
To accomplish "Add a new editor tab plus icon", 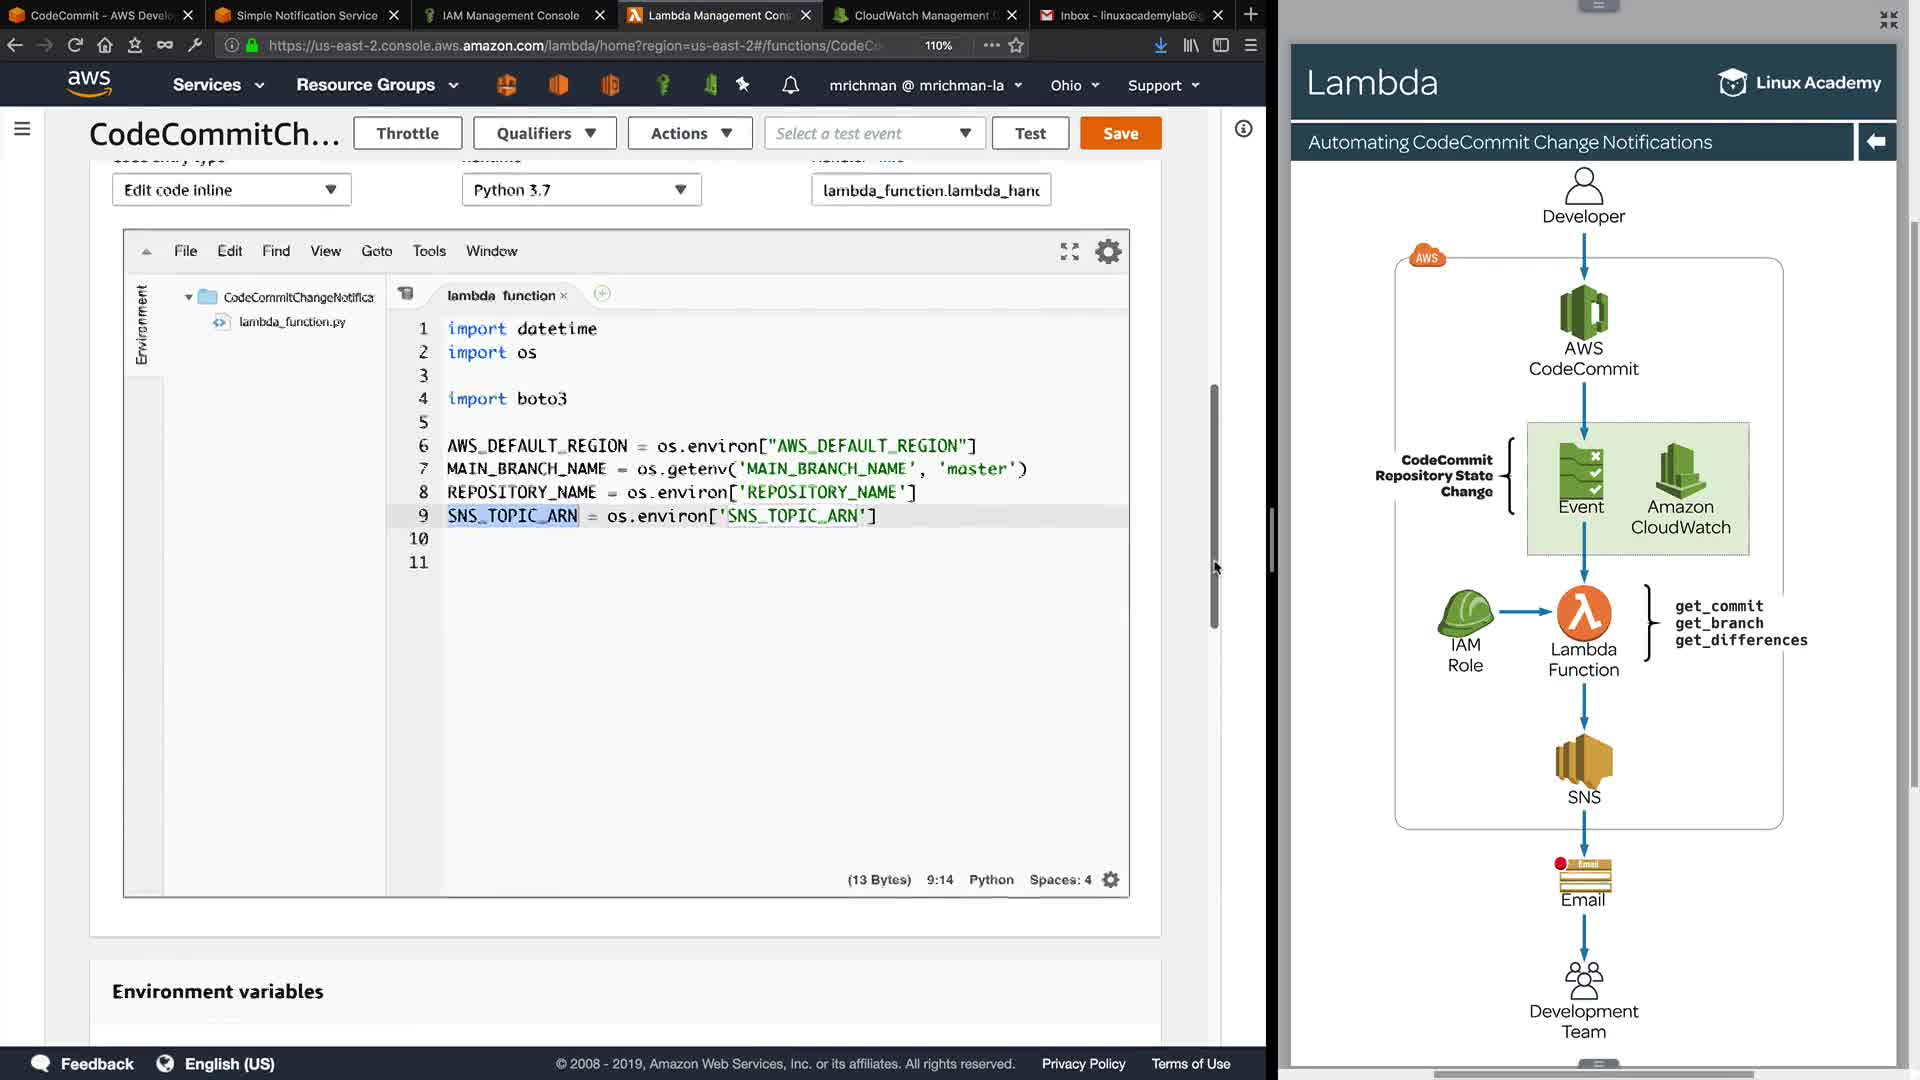I will coord(602,294).
